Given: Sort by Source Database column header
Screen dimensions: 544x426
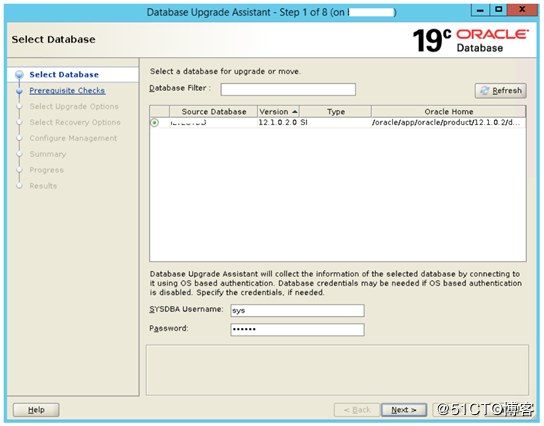Looking at the screenshot, I should (x=214, y=112).
